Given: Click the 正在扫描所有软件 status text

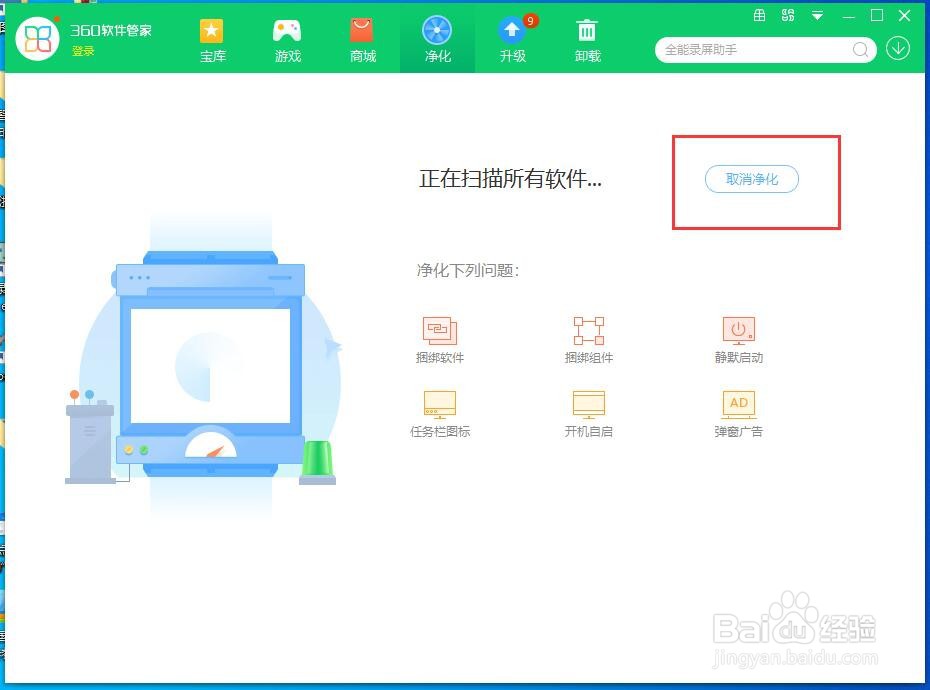Looking at the screenshot, I should tap(510, 179).
